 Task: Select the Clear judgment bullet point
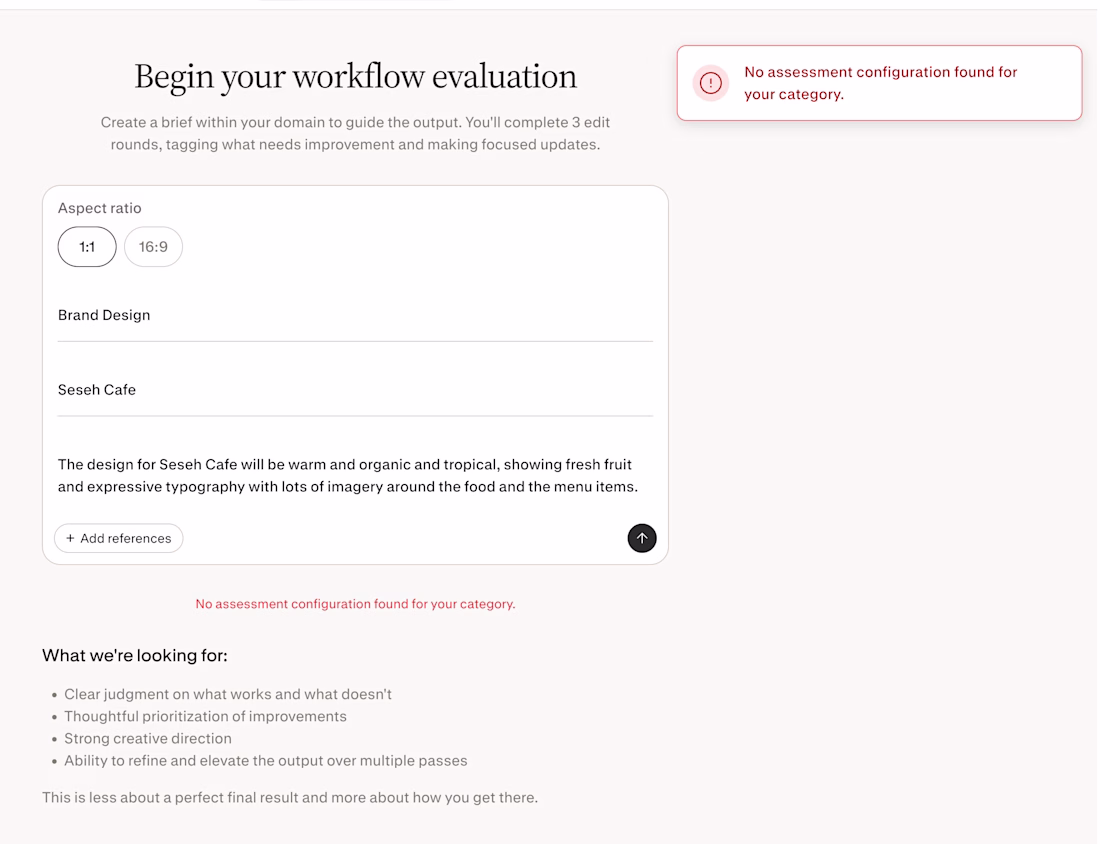point(228,694)
